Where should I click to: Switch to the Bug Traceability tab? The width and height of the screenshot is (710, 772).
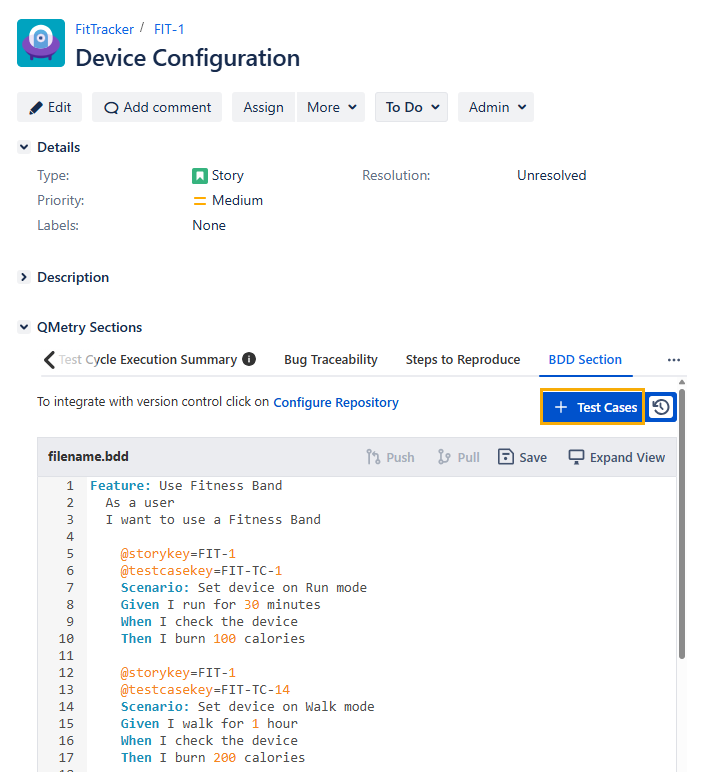(331, 360)
